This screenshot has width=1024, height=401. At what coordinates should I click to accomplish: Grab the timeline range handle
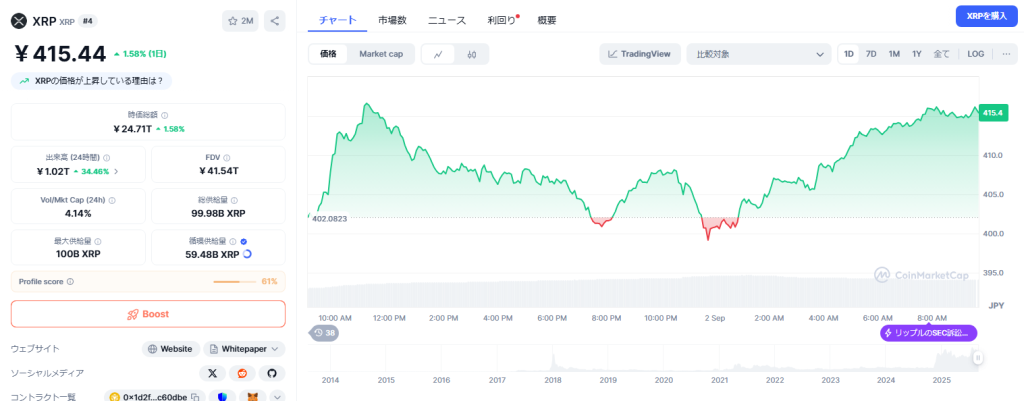978,357
